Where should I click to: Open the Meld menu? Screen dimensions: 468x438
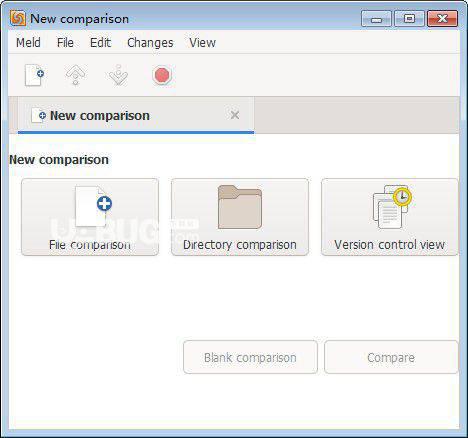[28, 43]
